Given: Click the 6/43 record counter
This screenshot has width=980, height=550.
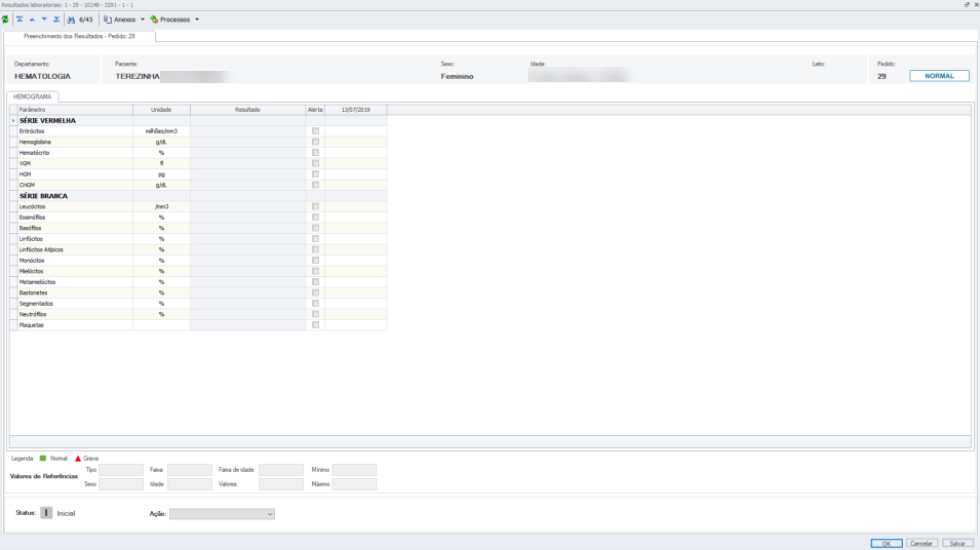Looking at the screenshot, I should 86,20.
